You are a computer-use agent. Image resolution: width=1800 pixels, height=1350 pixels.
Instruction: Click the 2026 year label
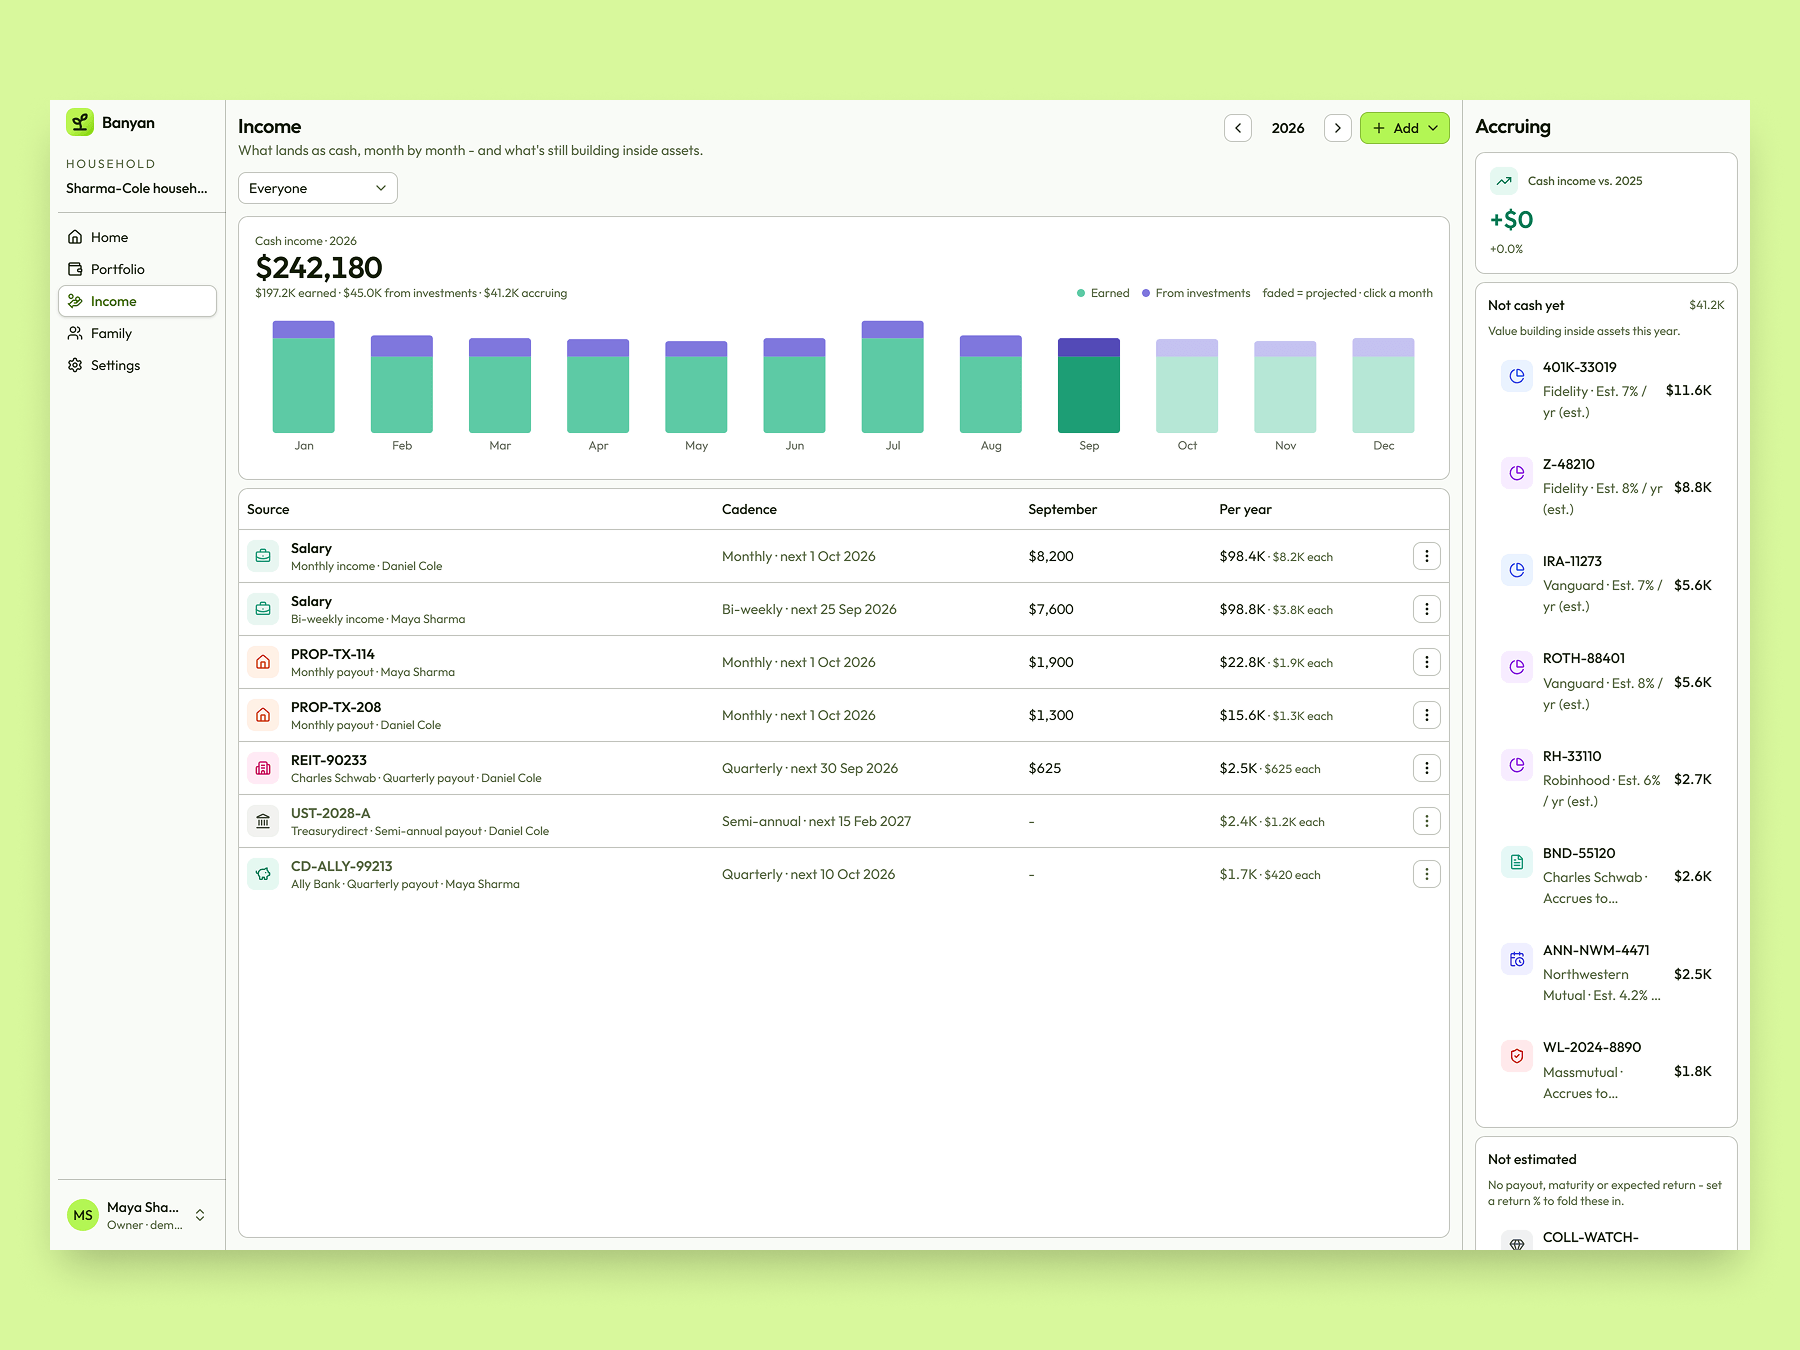click(1288, 128)
